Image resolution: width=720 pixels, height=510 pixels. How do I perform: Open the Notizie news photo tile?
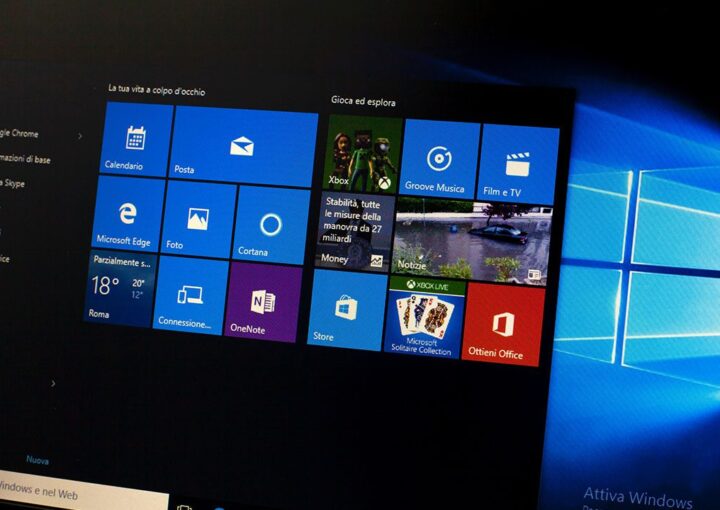pos(472,241)
